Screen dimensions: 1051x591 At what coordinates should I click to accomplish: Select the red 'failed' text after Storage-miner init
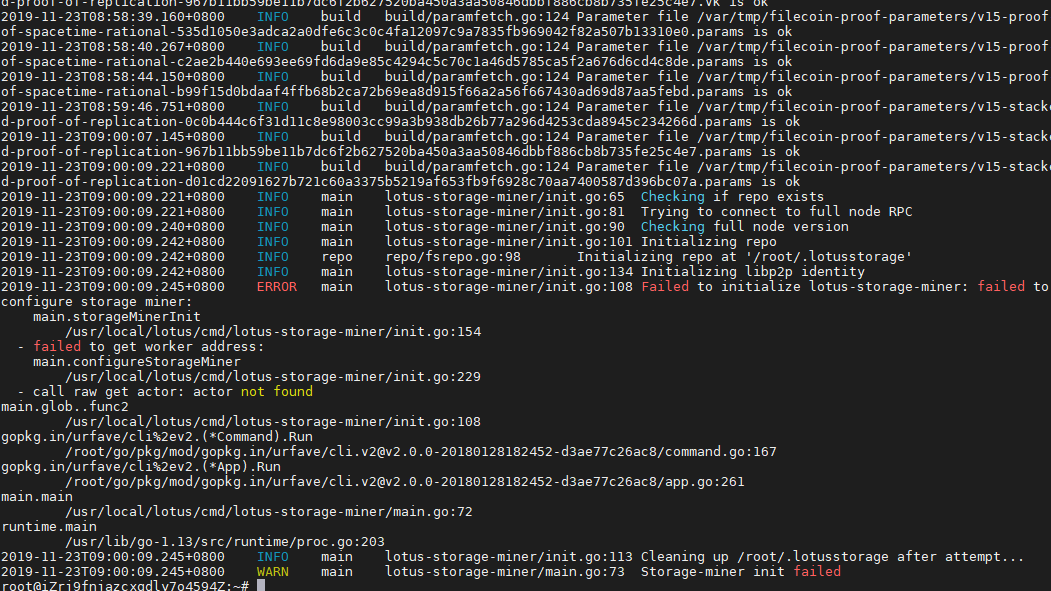click(x=815, y=571)
